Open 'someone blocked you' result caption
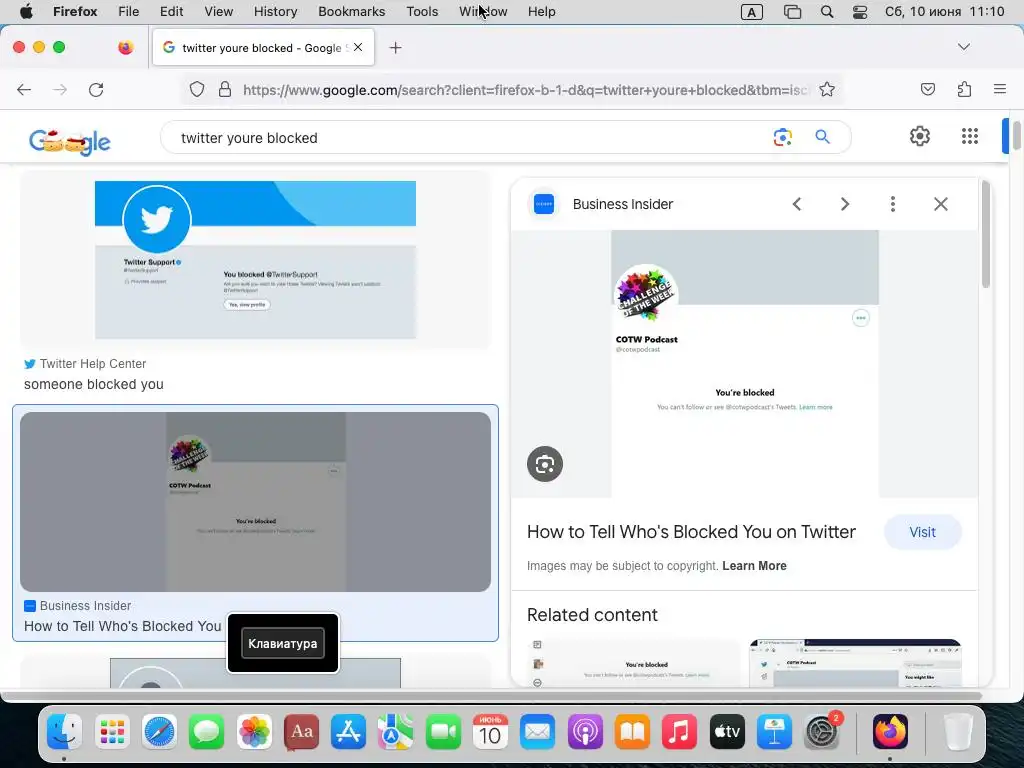1024x768 pixels. point(93,384)
